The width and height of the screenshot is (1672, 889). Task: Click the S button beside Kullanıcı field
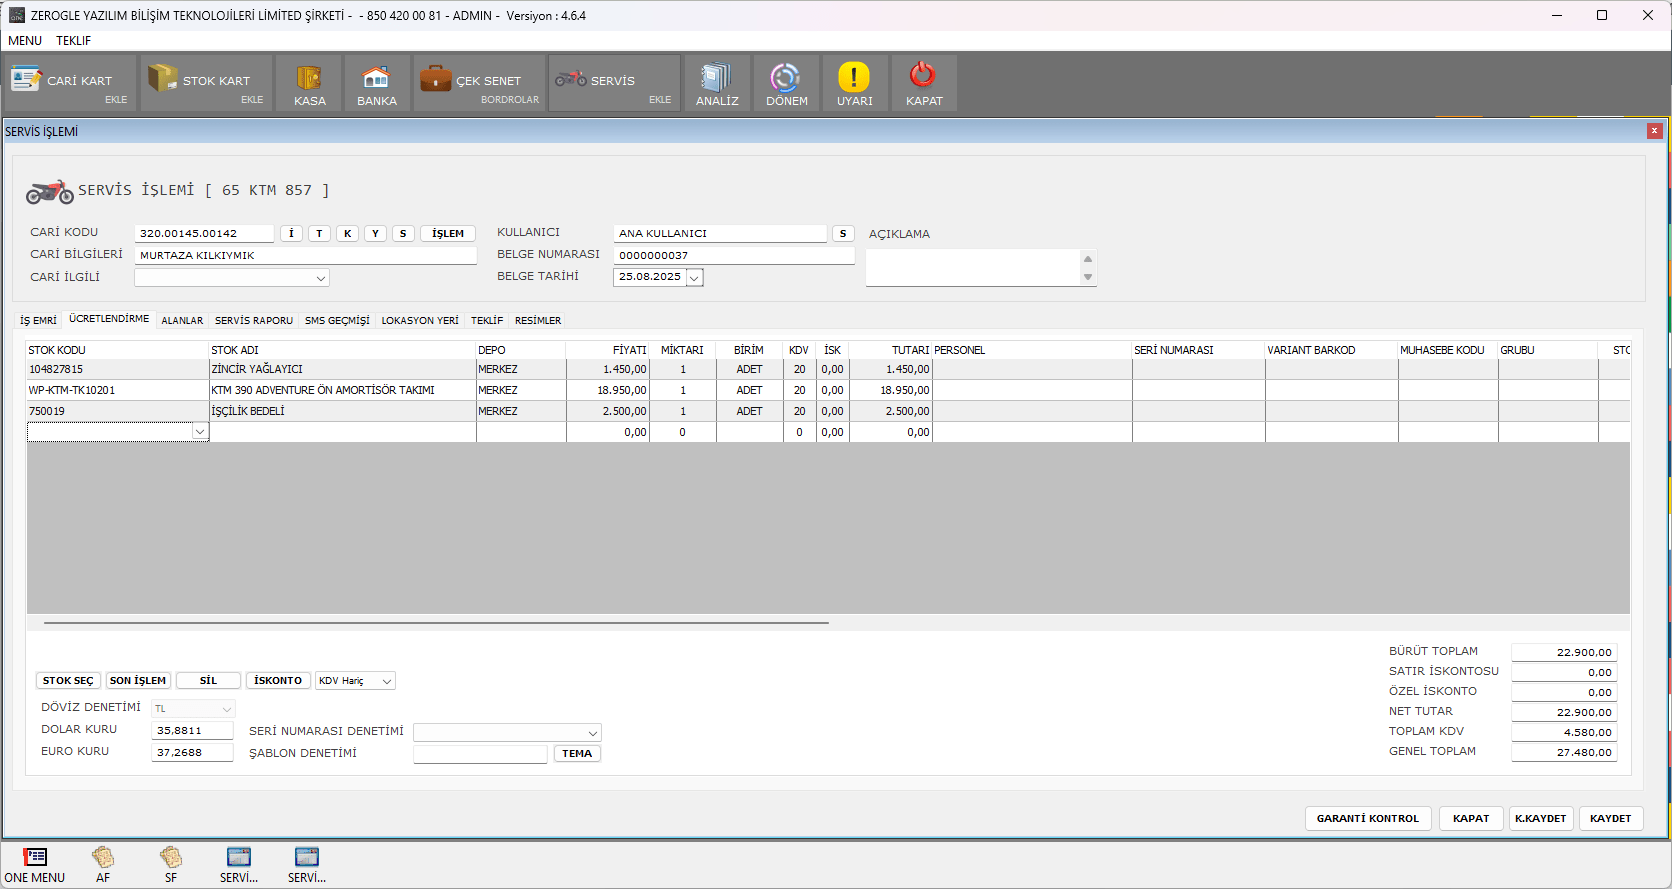843,234
